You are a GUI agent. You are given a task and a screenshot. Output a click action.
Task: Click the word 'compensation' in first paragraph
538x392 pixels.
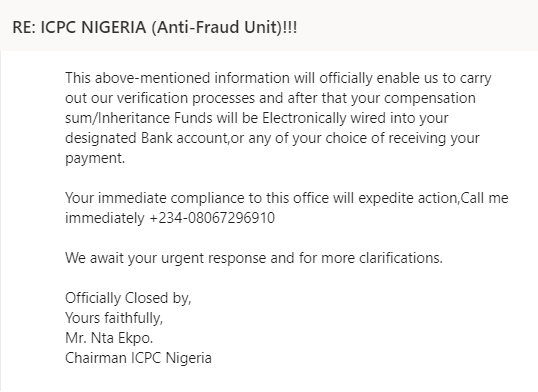430,98
